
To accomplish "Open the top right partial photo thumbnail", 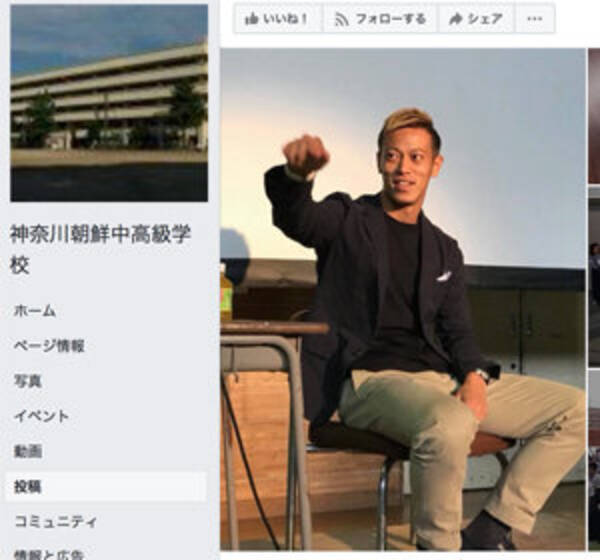I will [x=594, y=116].
